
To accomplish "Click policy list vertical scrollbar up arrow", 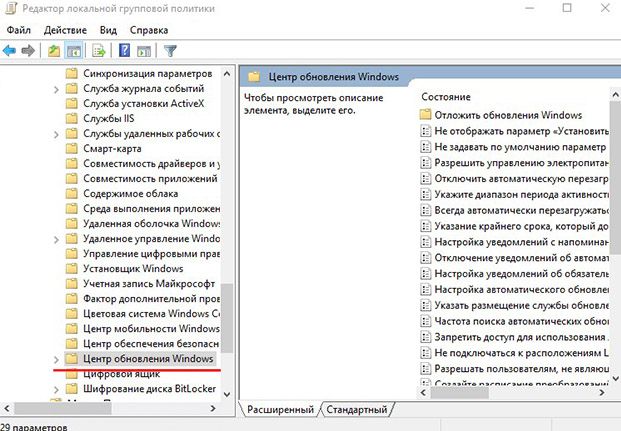I will [615, 95].
